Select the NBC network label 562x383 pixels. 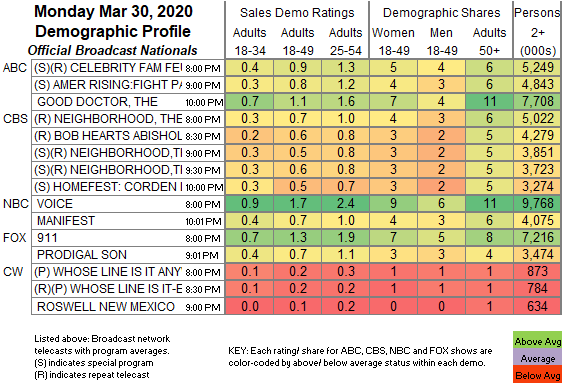[16, 204]
